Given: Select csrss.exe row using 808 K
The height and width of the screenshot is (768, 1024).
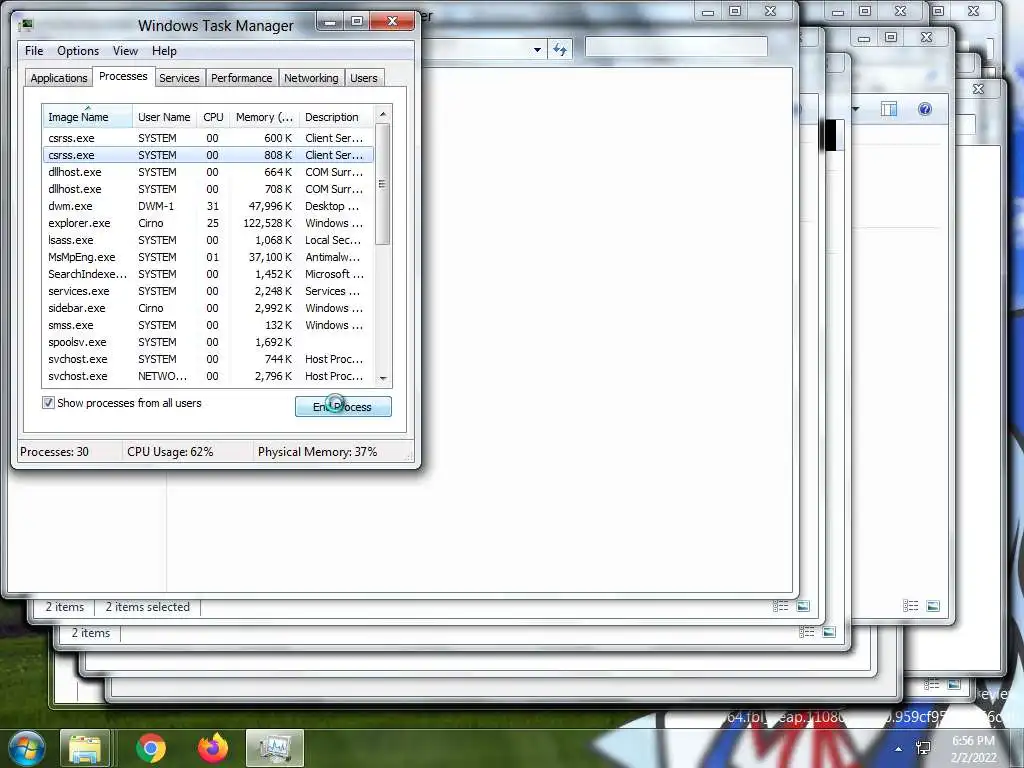Looking at the screenshot, I should (x=208, y=155).
